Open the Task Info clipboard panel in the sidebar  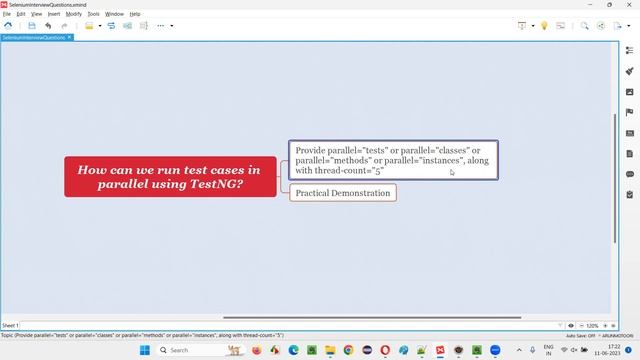(x=629, y=195)
